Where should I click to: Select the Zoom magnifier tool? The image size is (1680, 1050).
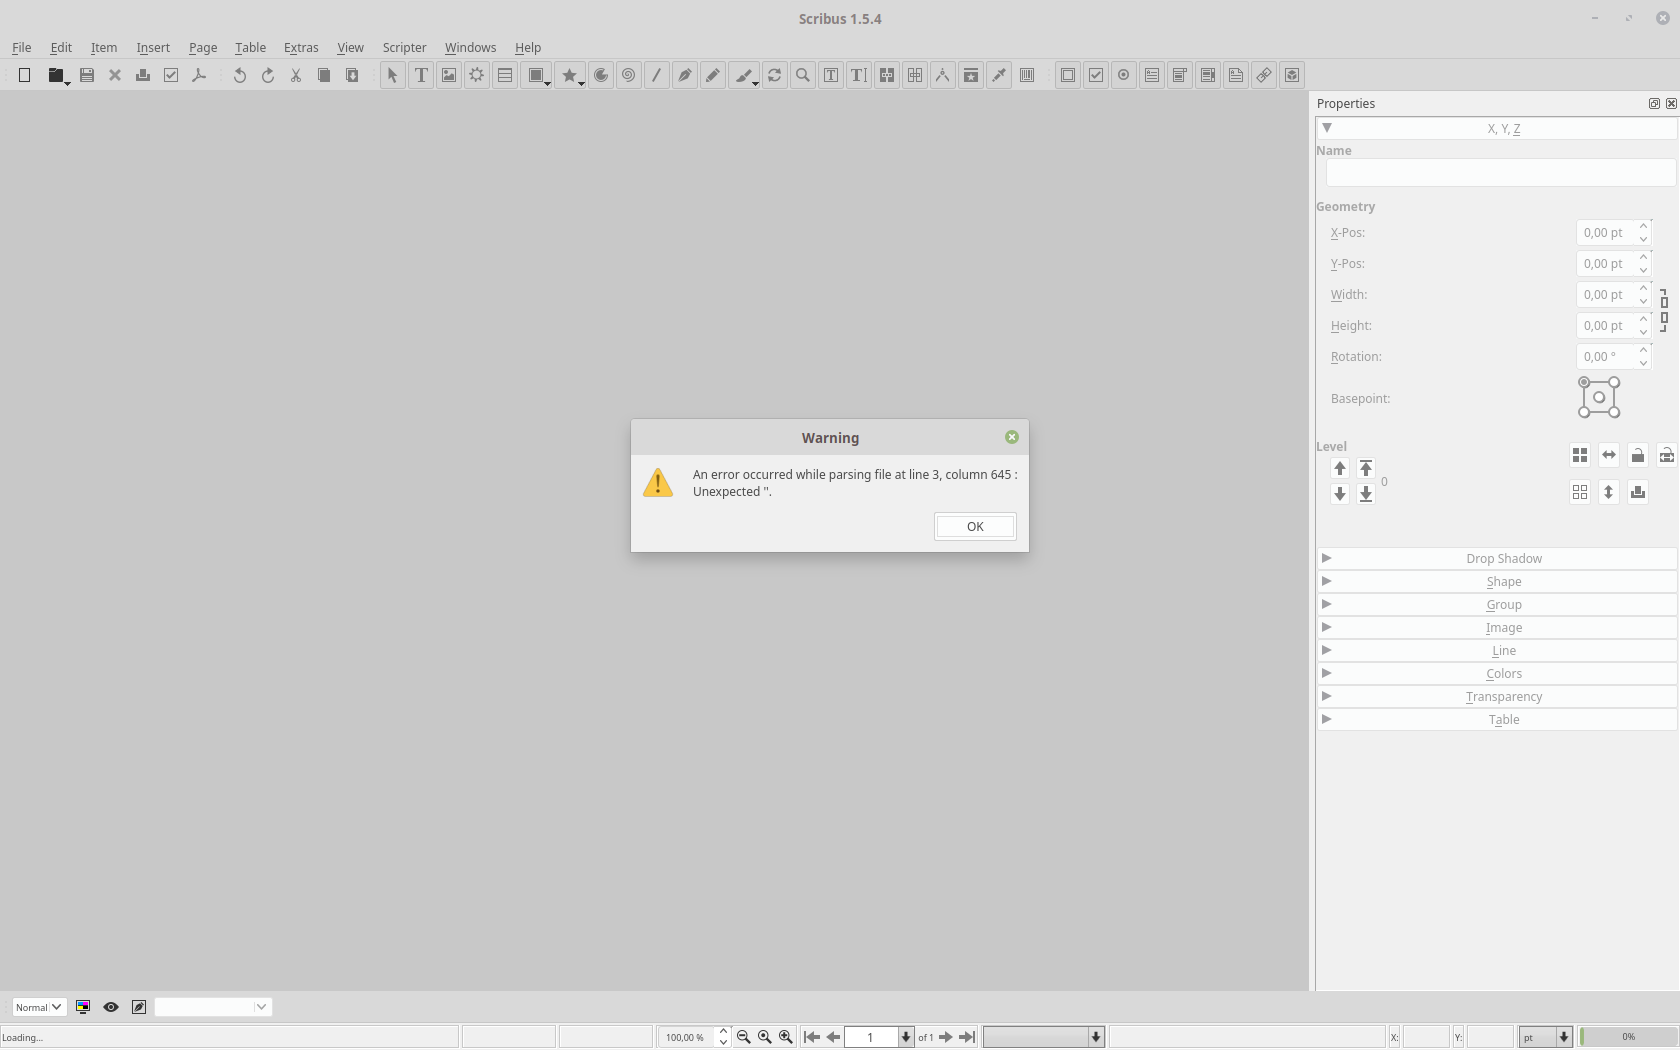pyautogui.click(x=803, y=75)
